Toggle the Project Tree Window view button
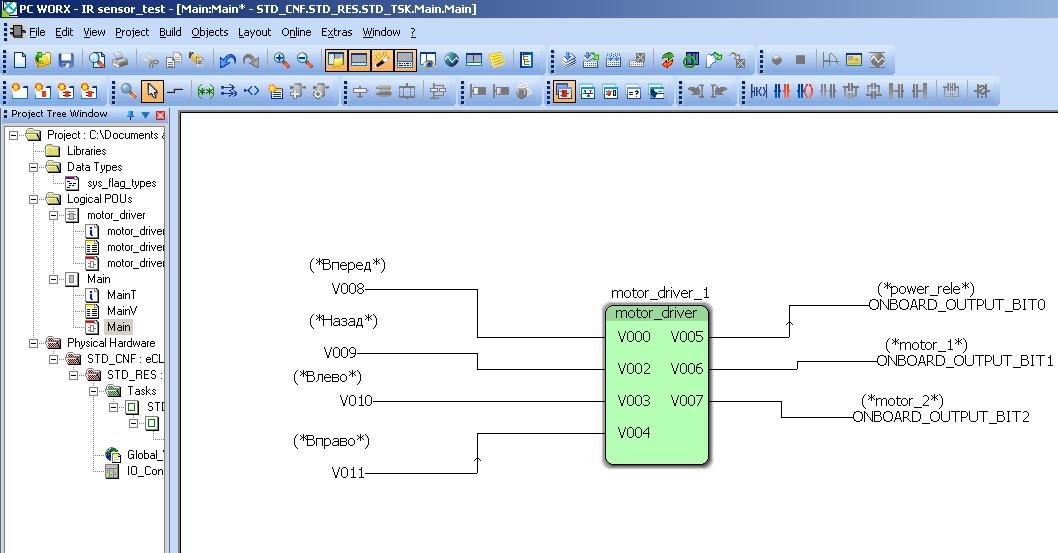The height and width of the screenshot is (553, 1058). [x=336, y=60]
